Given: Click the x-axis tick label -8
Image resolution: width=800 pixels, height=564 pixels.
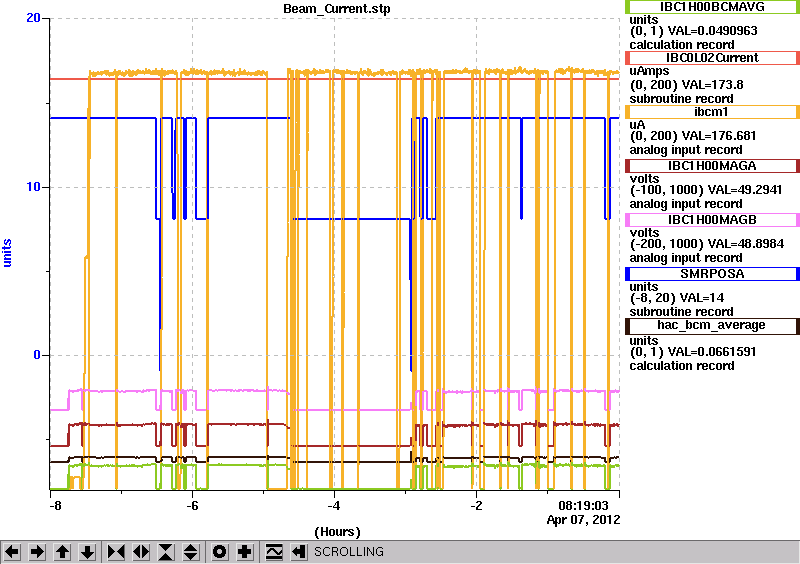Looking at the screenshot, I should point(55,506).
